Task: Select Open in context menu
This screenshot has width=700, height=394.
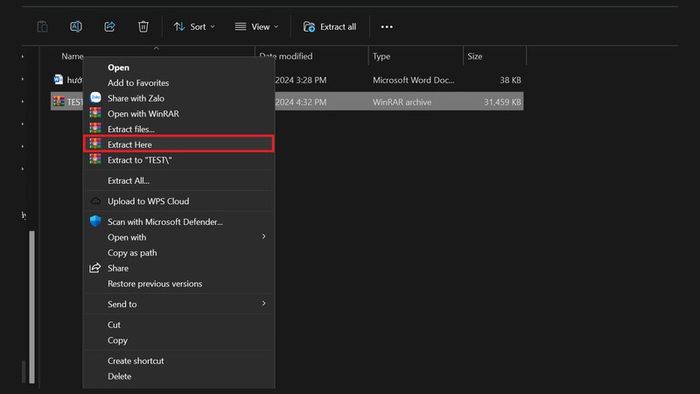Action: coord(118,67)
